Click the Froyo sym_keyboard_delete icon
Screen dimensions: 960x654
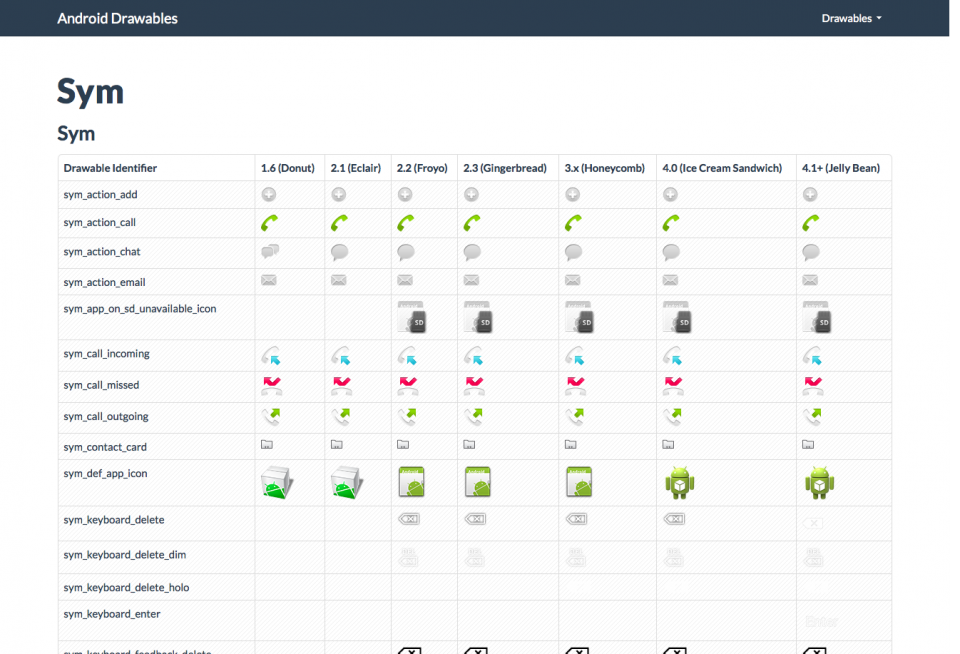[407, 519]
